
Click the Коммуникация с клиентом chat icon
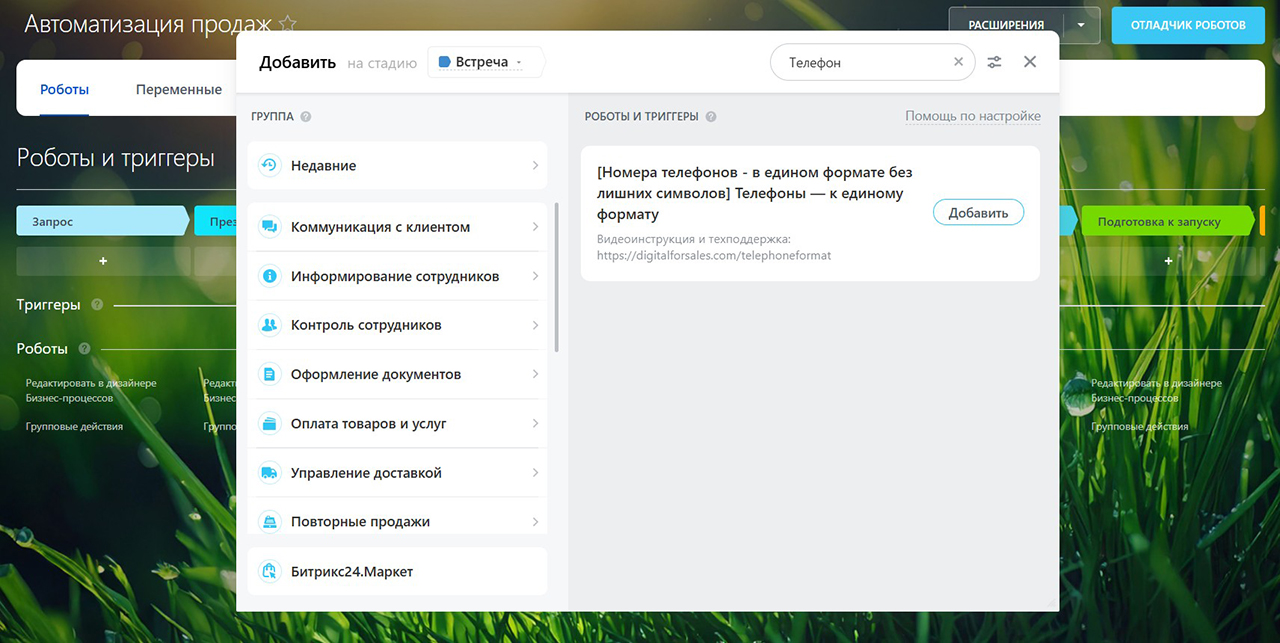coord(268,227)
